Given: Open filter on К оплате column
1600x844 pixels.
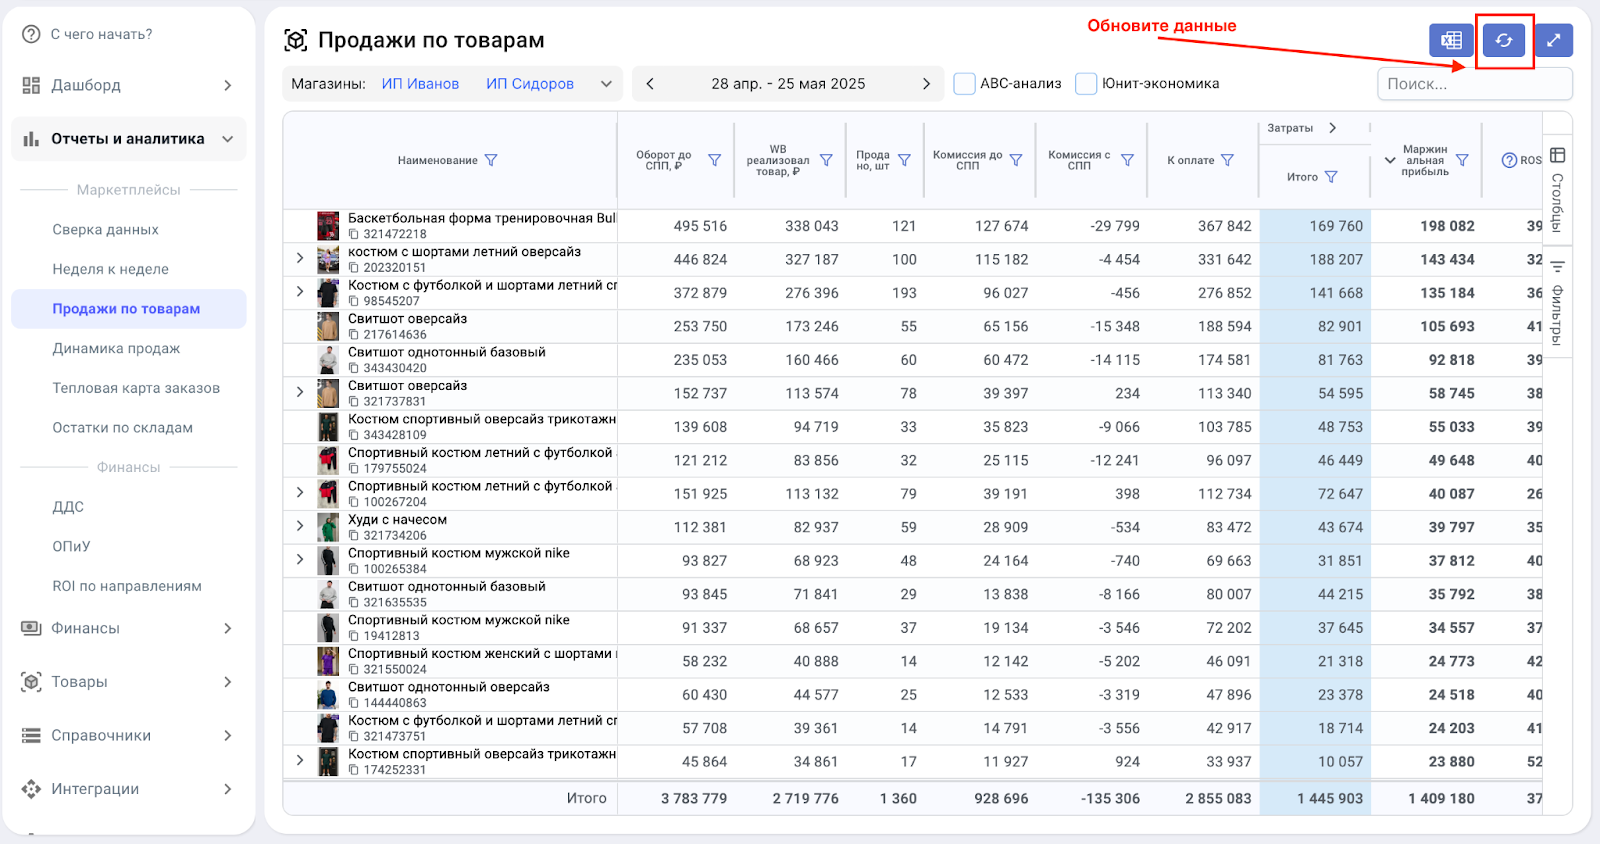Looking at the screenshot, I should point(1228,160).
